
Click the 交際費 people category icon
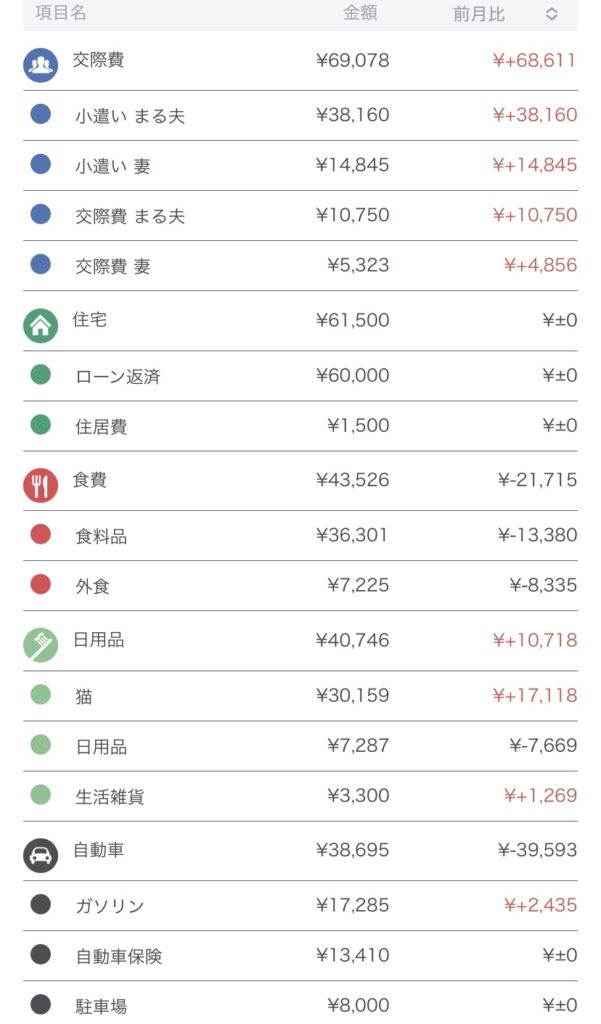(41, 65)
